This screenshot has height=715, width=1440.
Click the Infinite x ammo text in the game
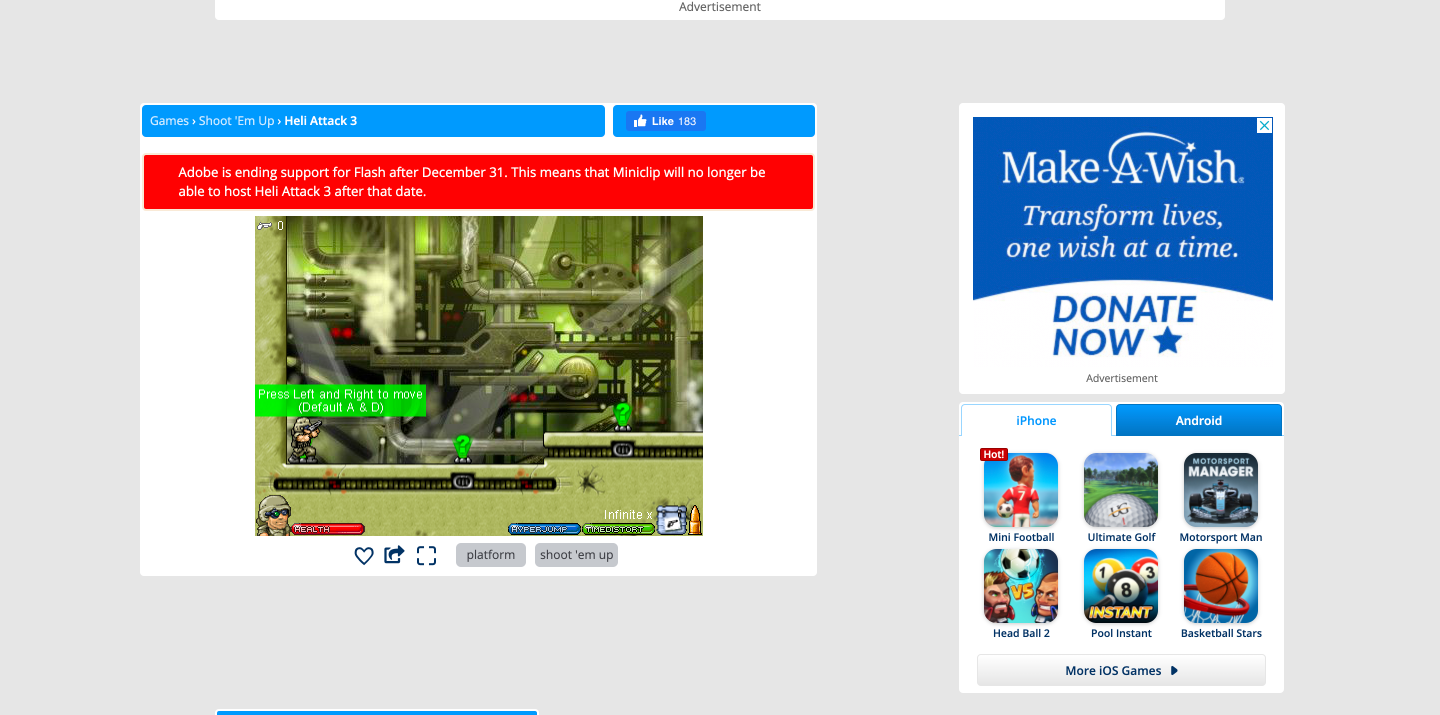pyautogui.click(x=628, y=515)
